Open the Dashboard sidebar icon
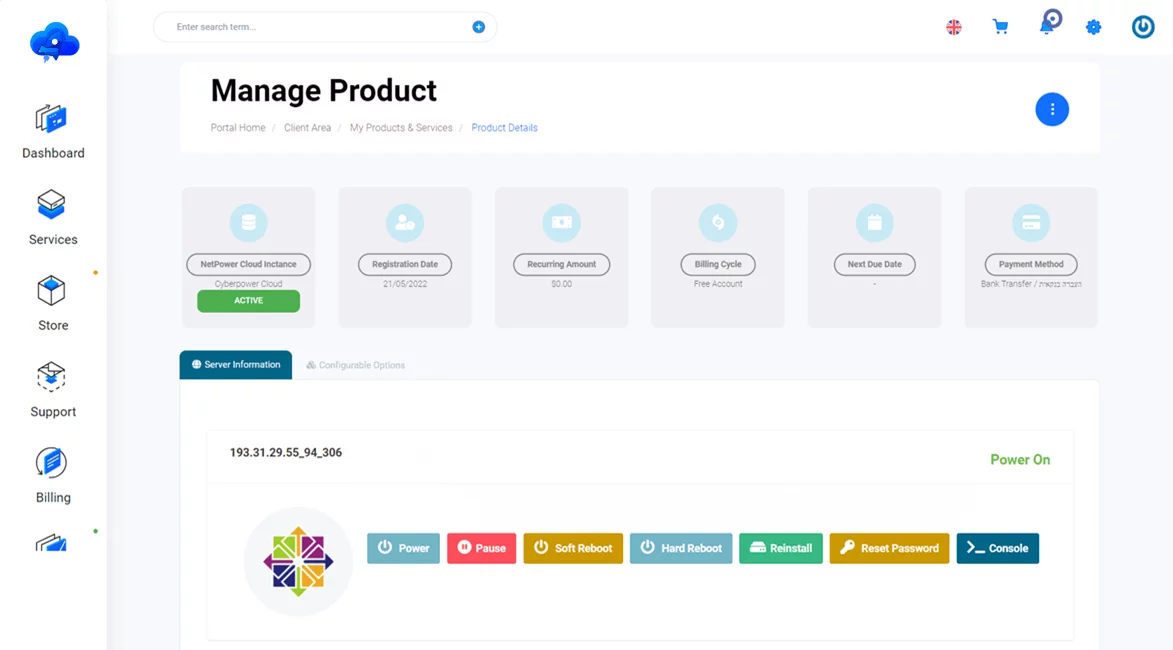This screenshot has width=1173, height=650. [52, 119]
